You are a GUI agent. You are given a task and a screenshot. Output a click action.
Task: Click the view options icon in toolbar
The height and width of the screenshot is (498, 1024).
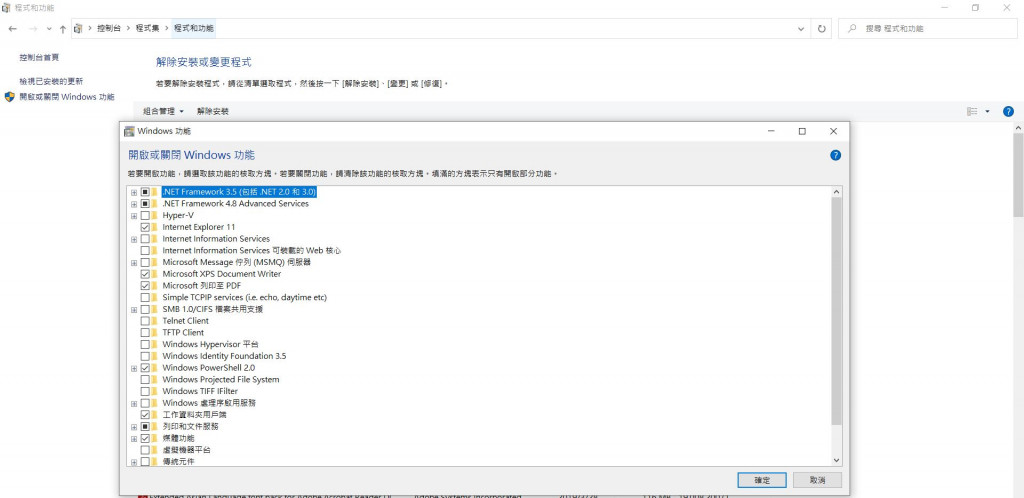[x=972, y=112]
